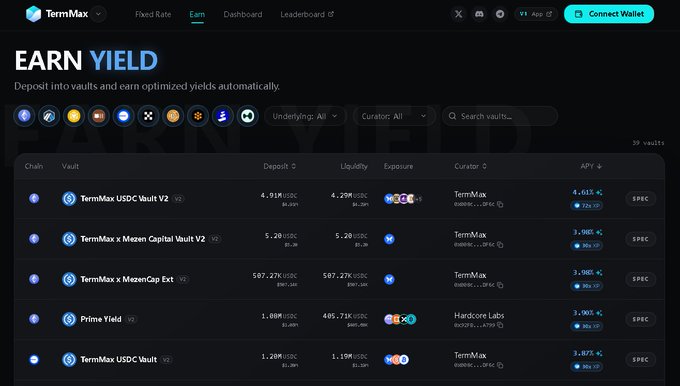The width and height of the screenshot is (680, 386).
Task: Click exposure icons of TermMax USDC Vault V2
Action: point(403,199)
